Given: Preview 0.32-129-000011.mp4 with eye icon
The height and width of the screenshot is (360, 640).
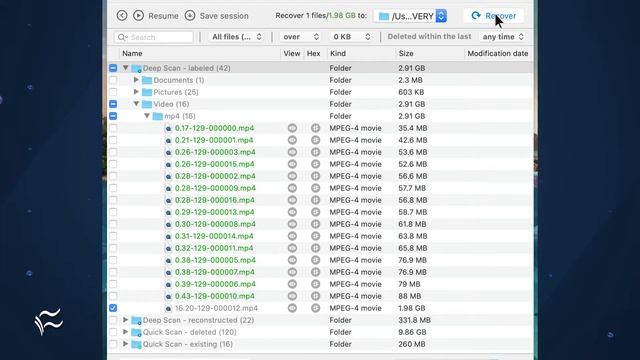Looking at the screenshot, I should pyautogui.click(x=292, y=248).
